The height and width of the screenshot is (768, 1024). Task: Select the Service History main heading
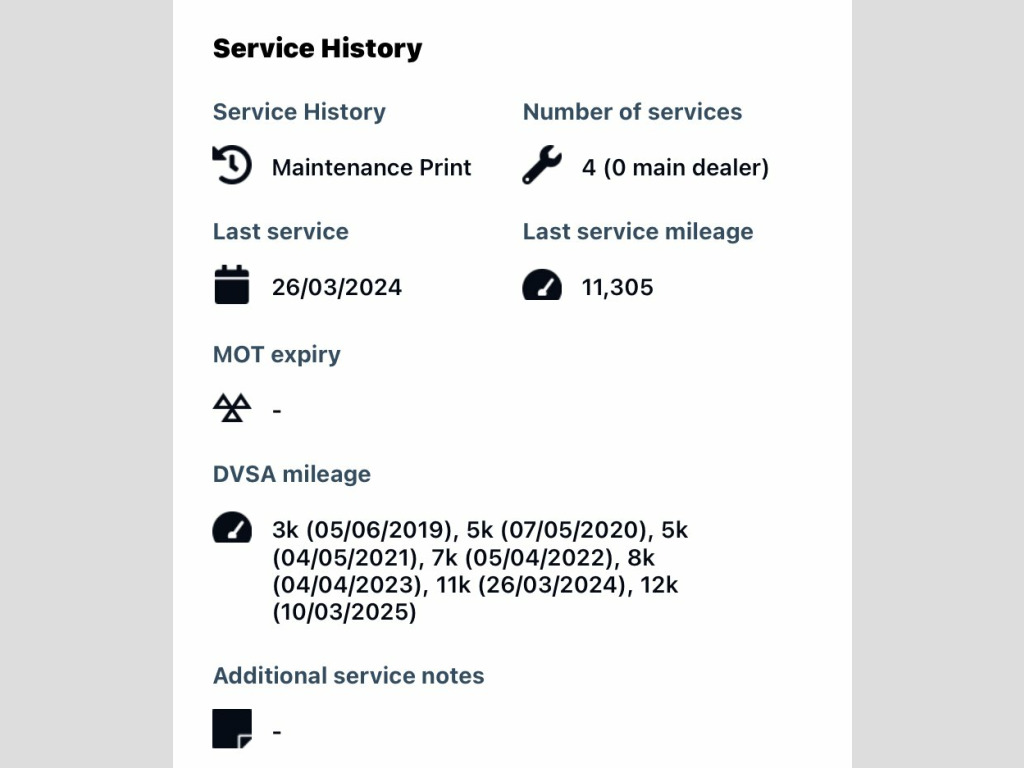pos(317,48)
